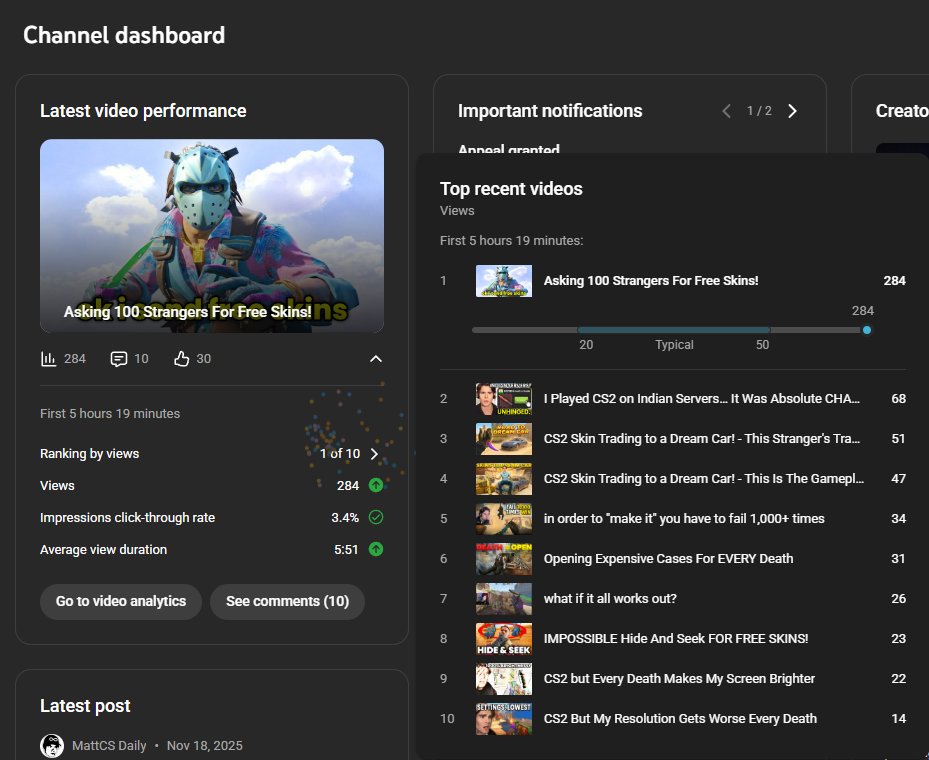
Task: Click the next notification right chevron
Action: click(792, 111)
